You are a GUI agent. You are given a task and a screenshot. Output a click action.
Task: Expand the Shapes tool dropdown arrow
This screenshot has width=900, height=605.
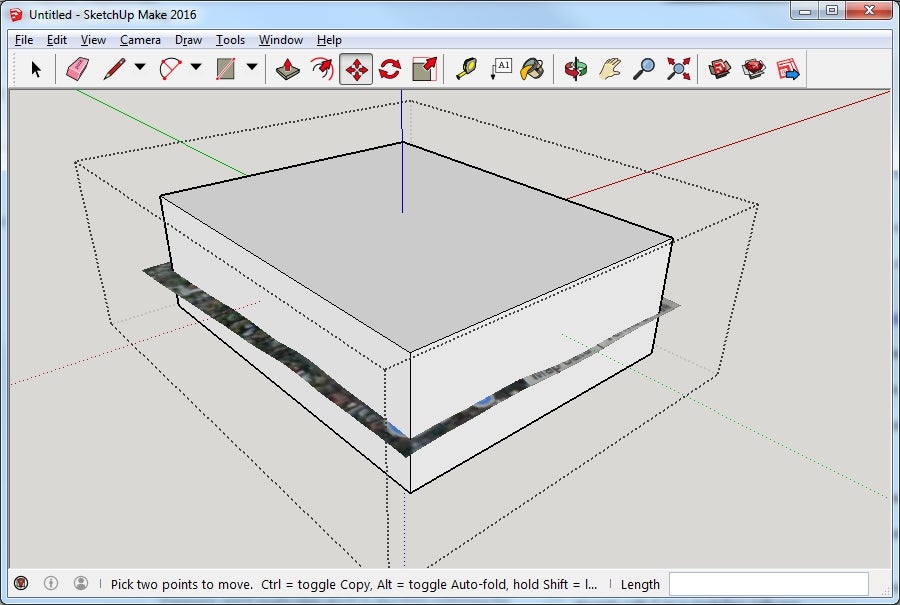(251, 67)
